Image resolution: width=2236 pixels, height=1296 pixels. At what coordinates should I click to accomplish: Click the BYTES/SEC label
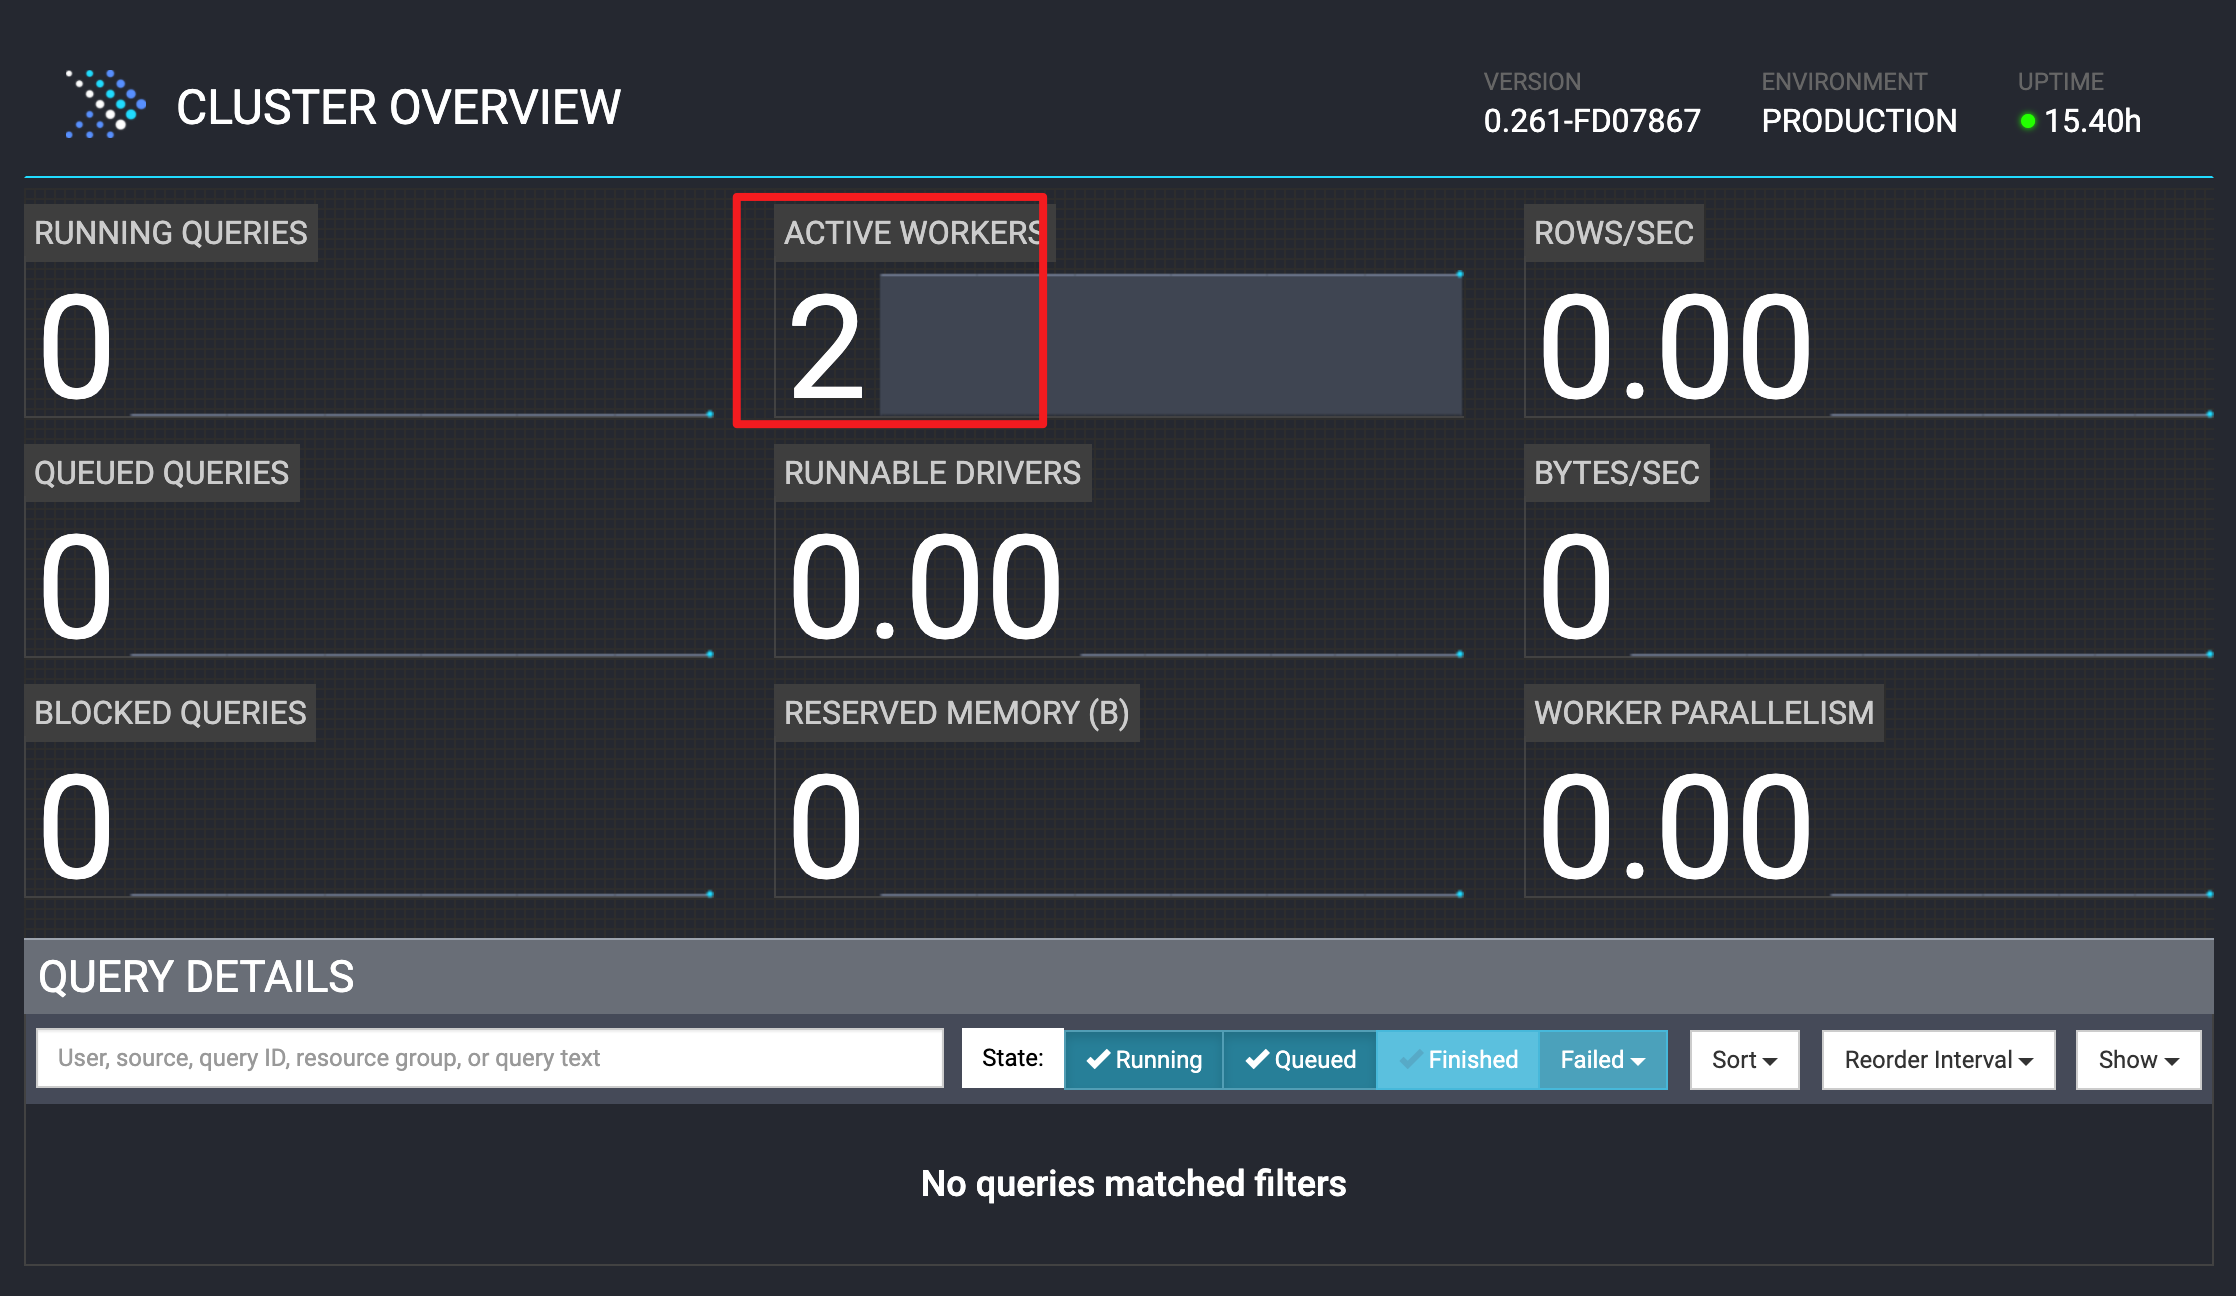point(1617,473)
